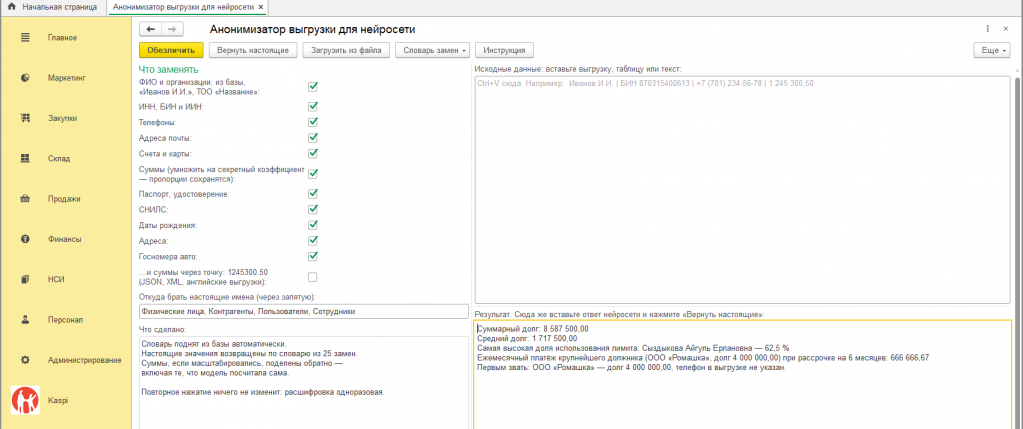Viewport: 1023px width, 429px height.
Task: Enable суммы через точку checkbox
Action: [x=313, y=277]
